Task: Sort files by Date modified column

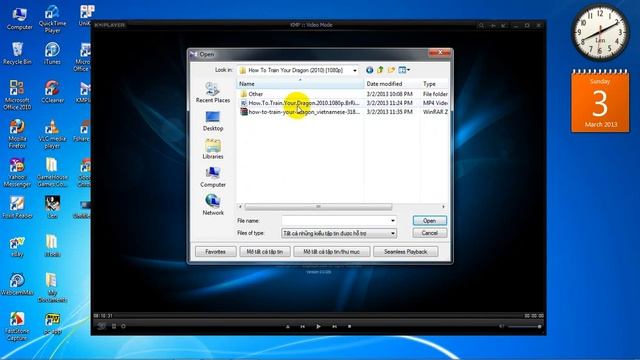Action: 392,84
